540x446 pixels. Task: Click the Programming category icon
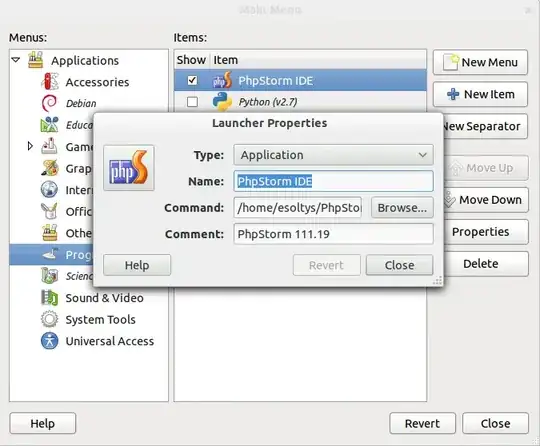(x=49, y=255)
